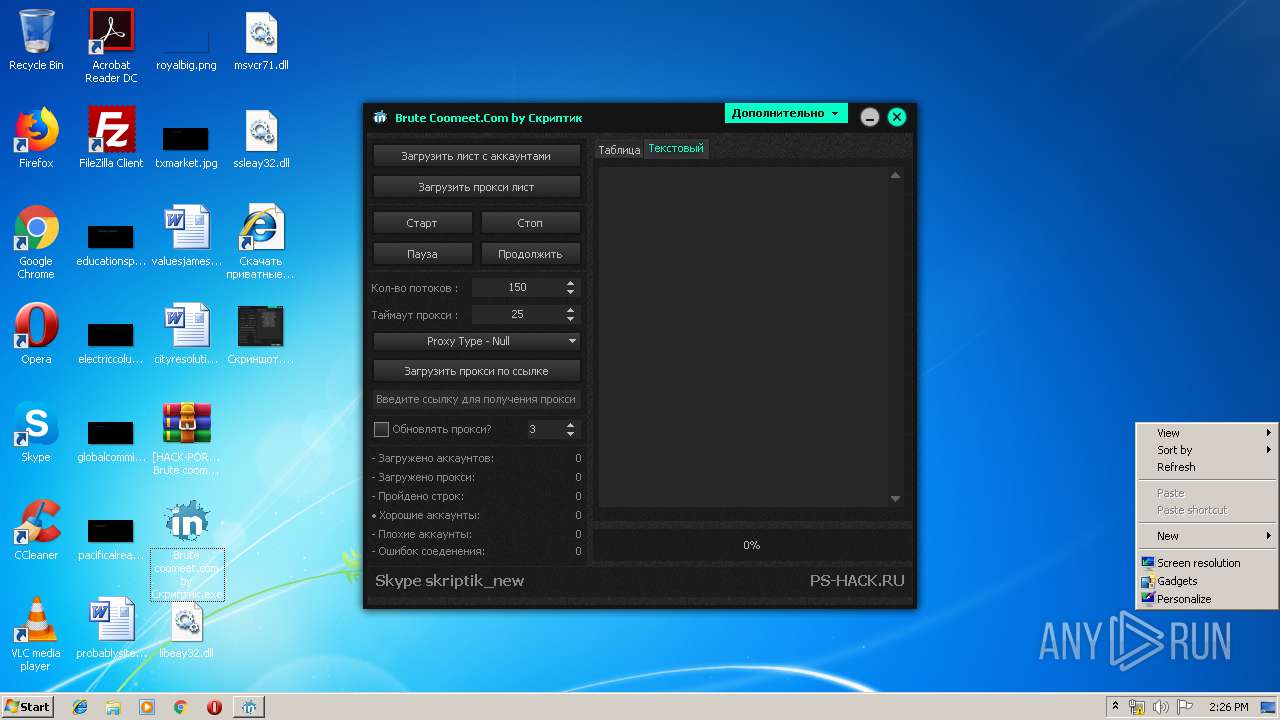
Task: Click the Кол-во потоков 150 field
Action: [x=517, y=287]
